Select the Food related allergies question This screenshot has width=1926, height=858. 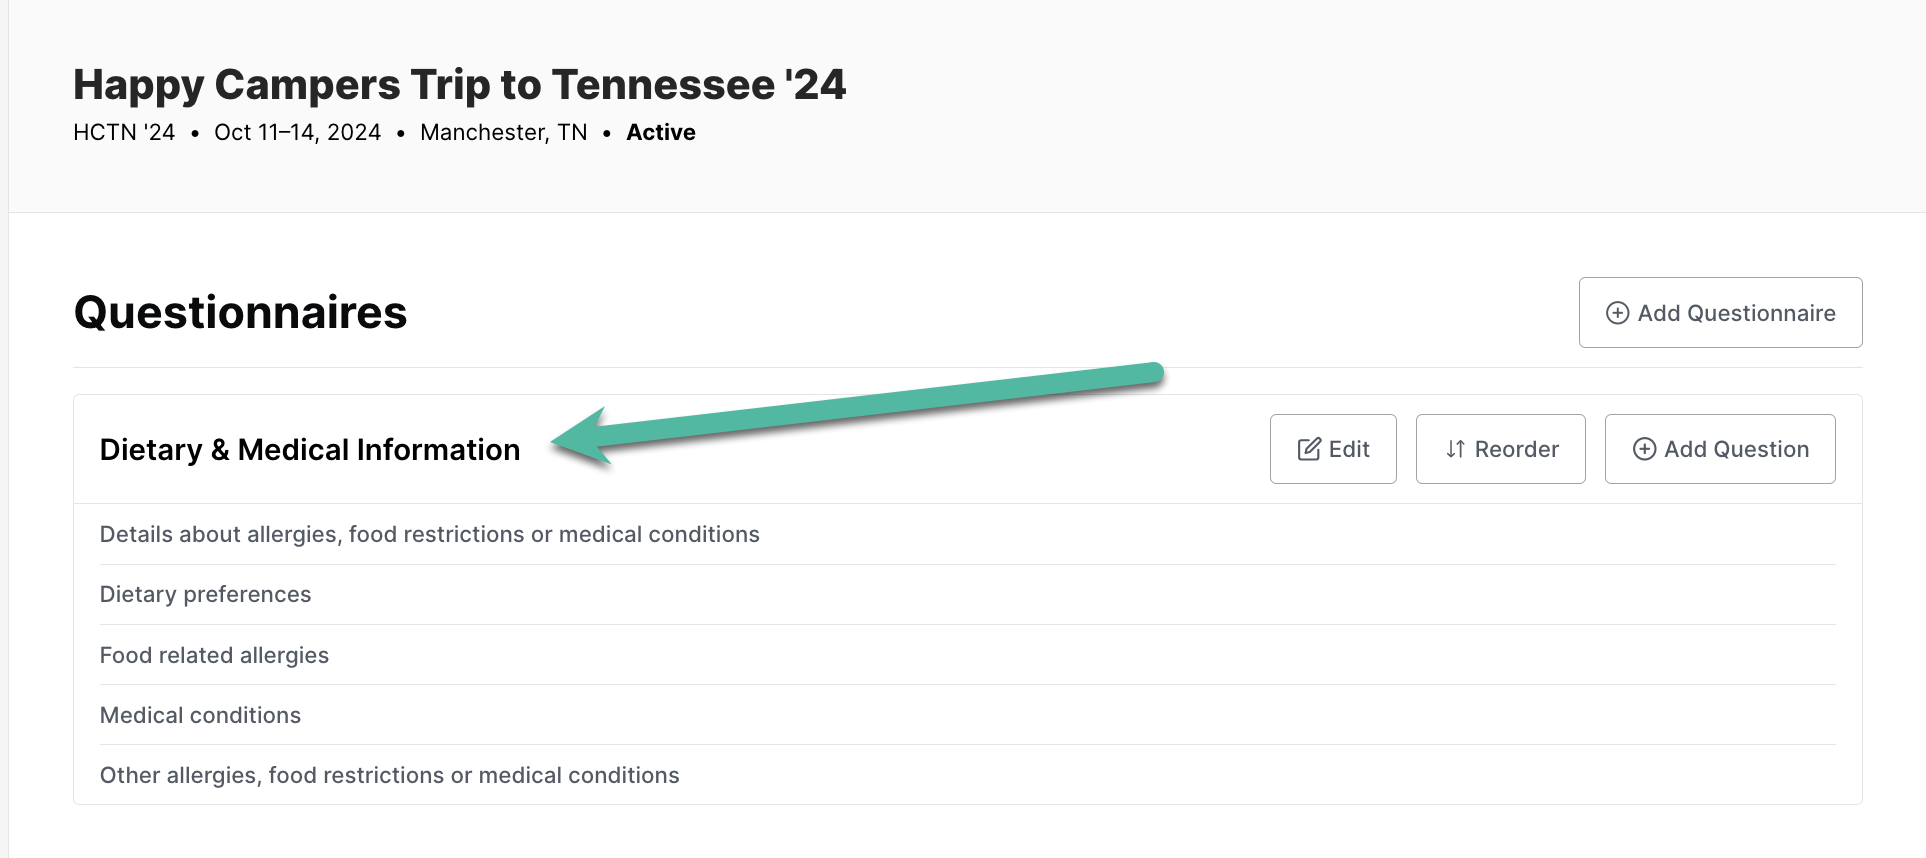tap(214, 655)
